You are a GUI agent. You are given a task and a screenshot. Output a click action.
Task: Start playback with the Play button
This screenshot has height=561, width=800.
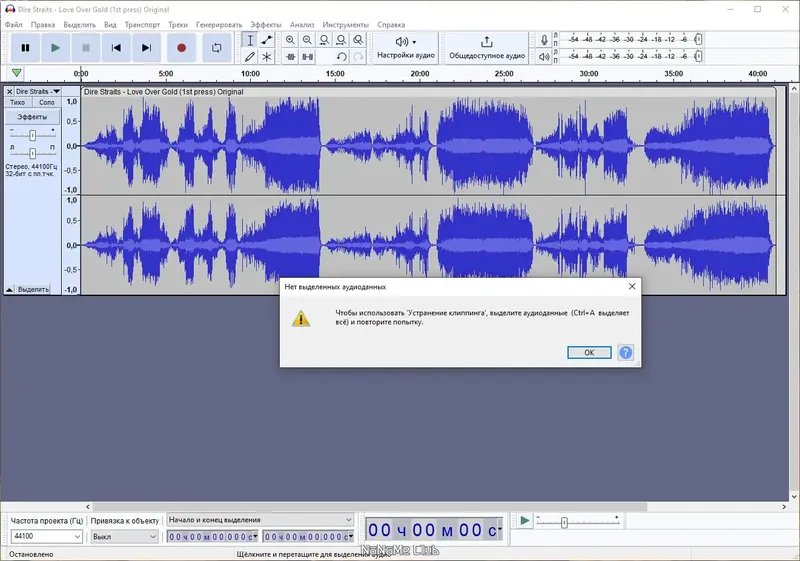tap(55, 47)
